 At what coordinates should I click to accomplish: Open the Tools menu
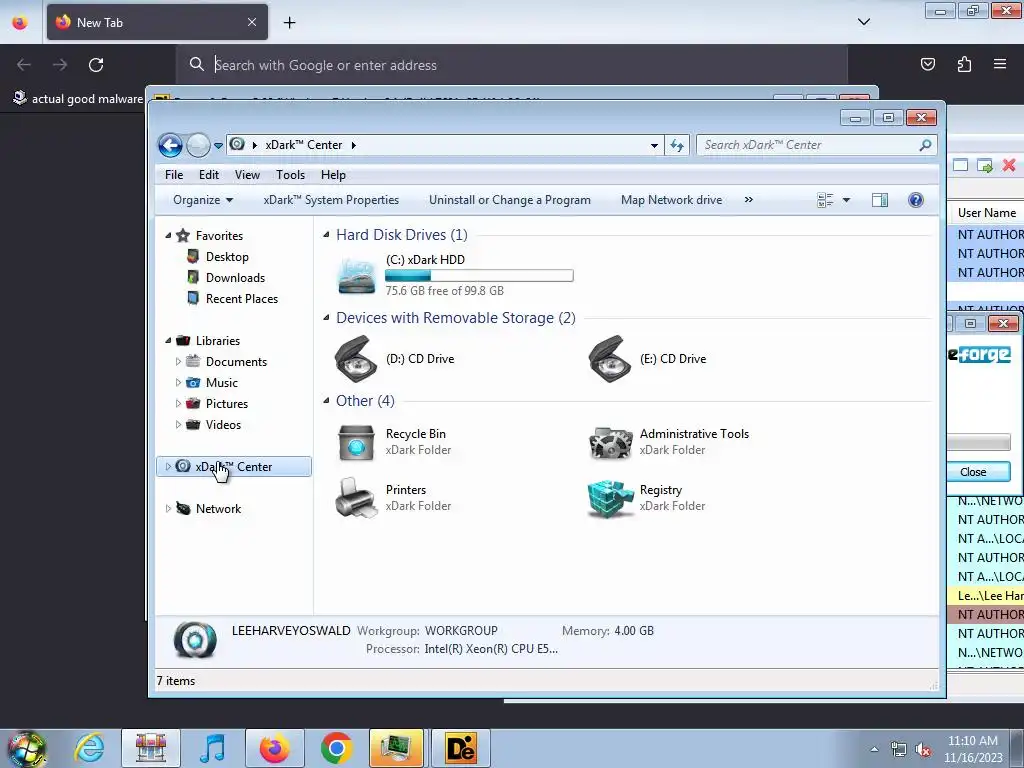[290, 175]
